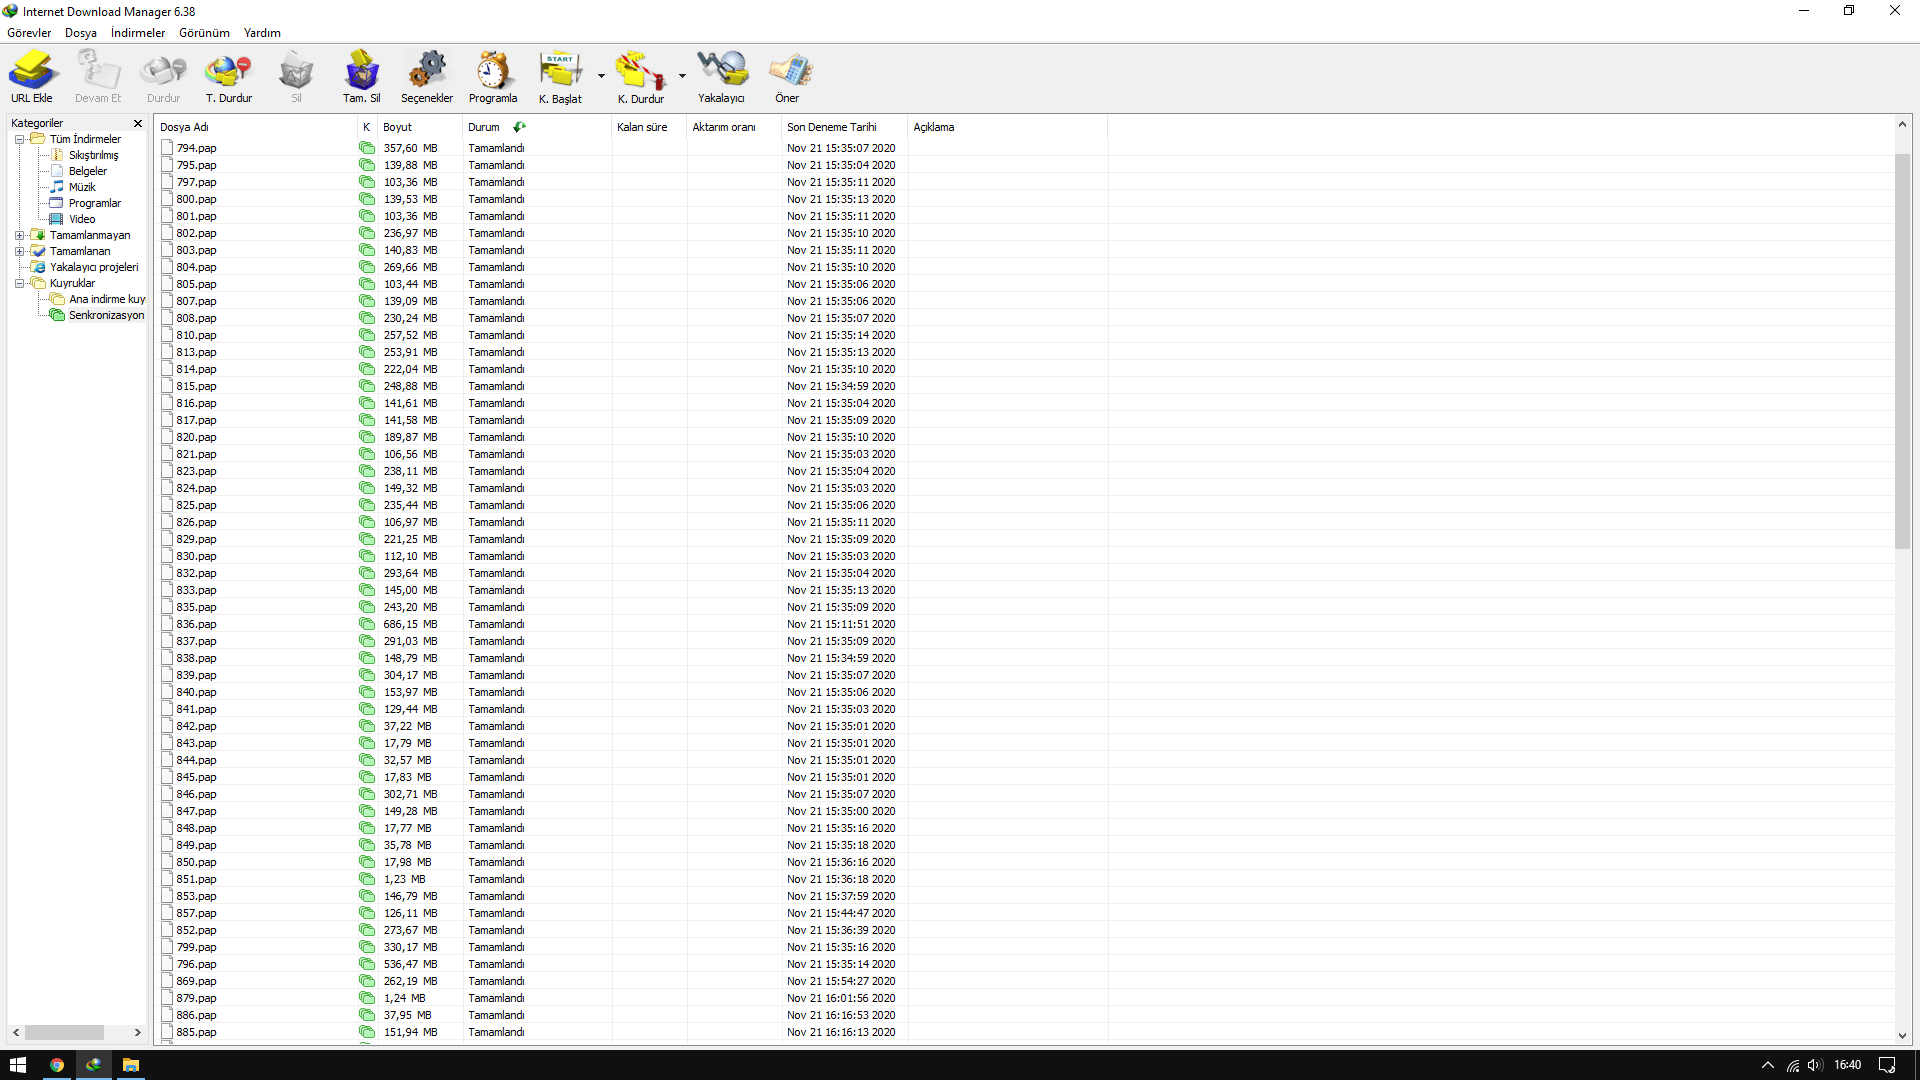This screenshot has height=1080, width=1920.
Task: Open the İndirmeler menu
Action: pyautogui.click(x=138, y=33)
